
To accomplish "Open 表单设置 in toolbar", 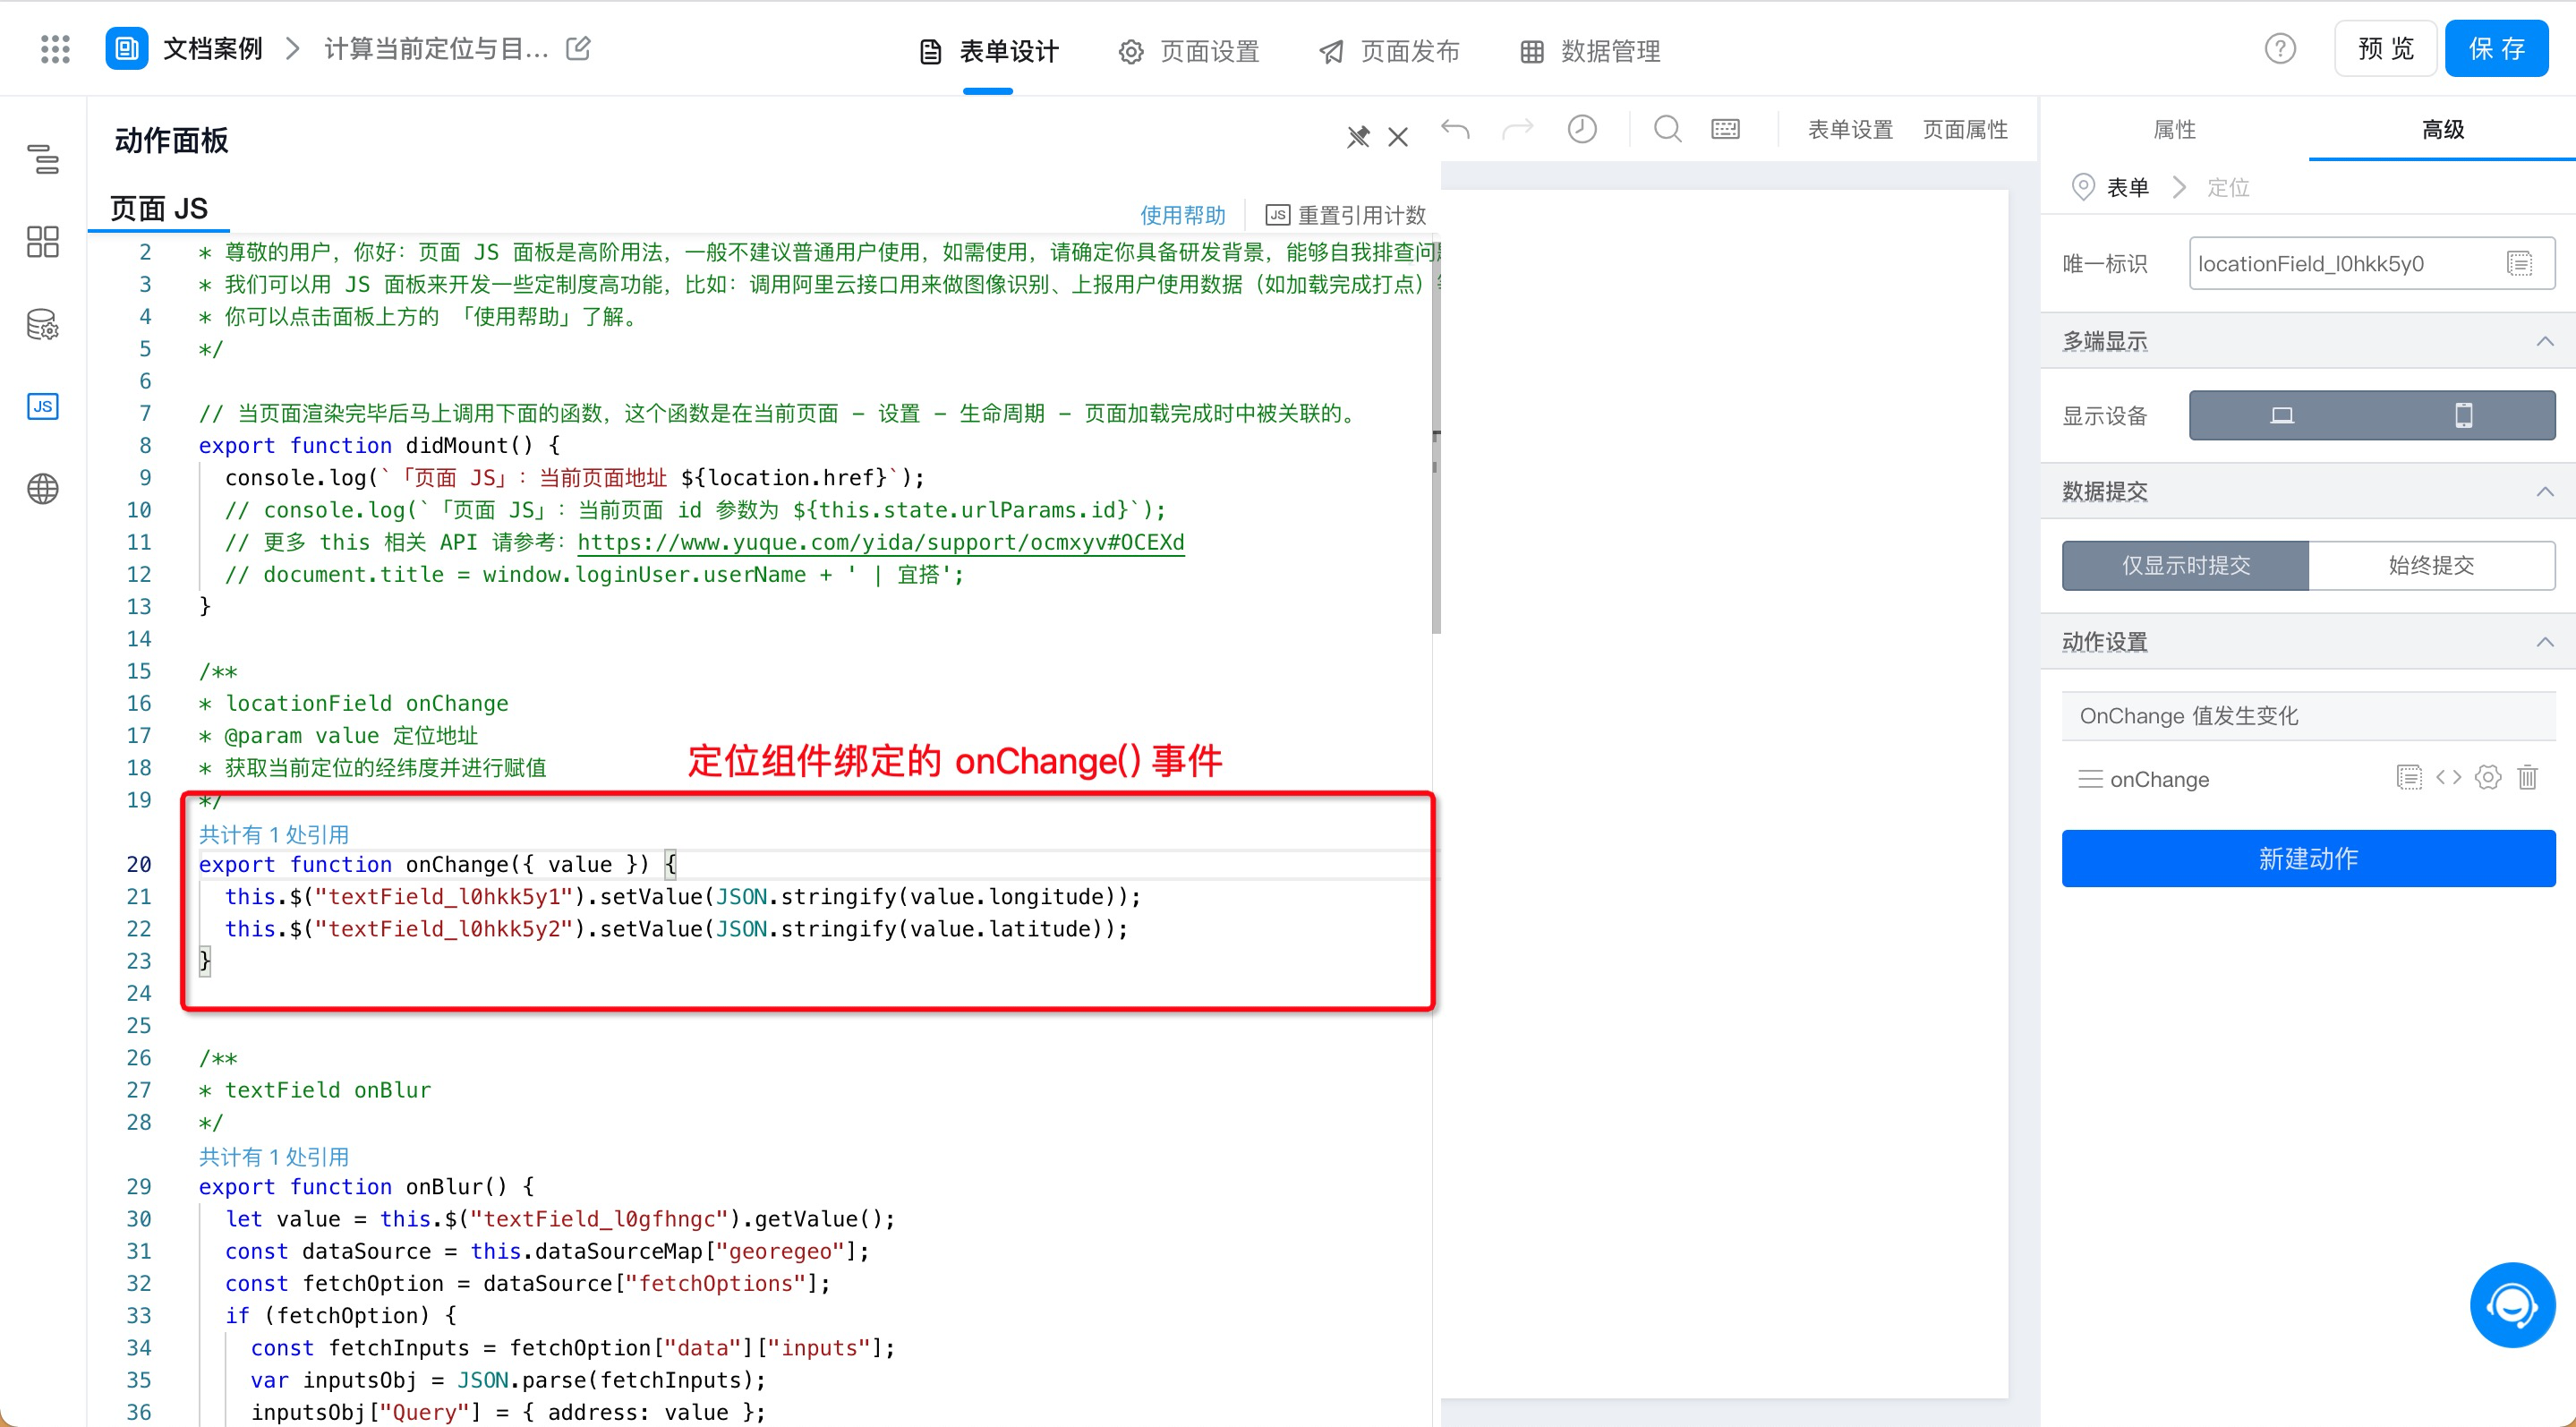I will (1850, 129).
